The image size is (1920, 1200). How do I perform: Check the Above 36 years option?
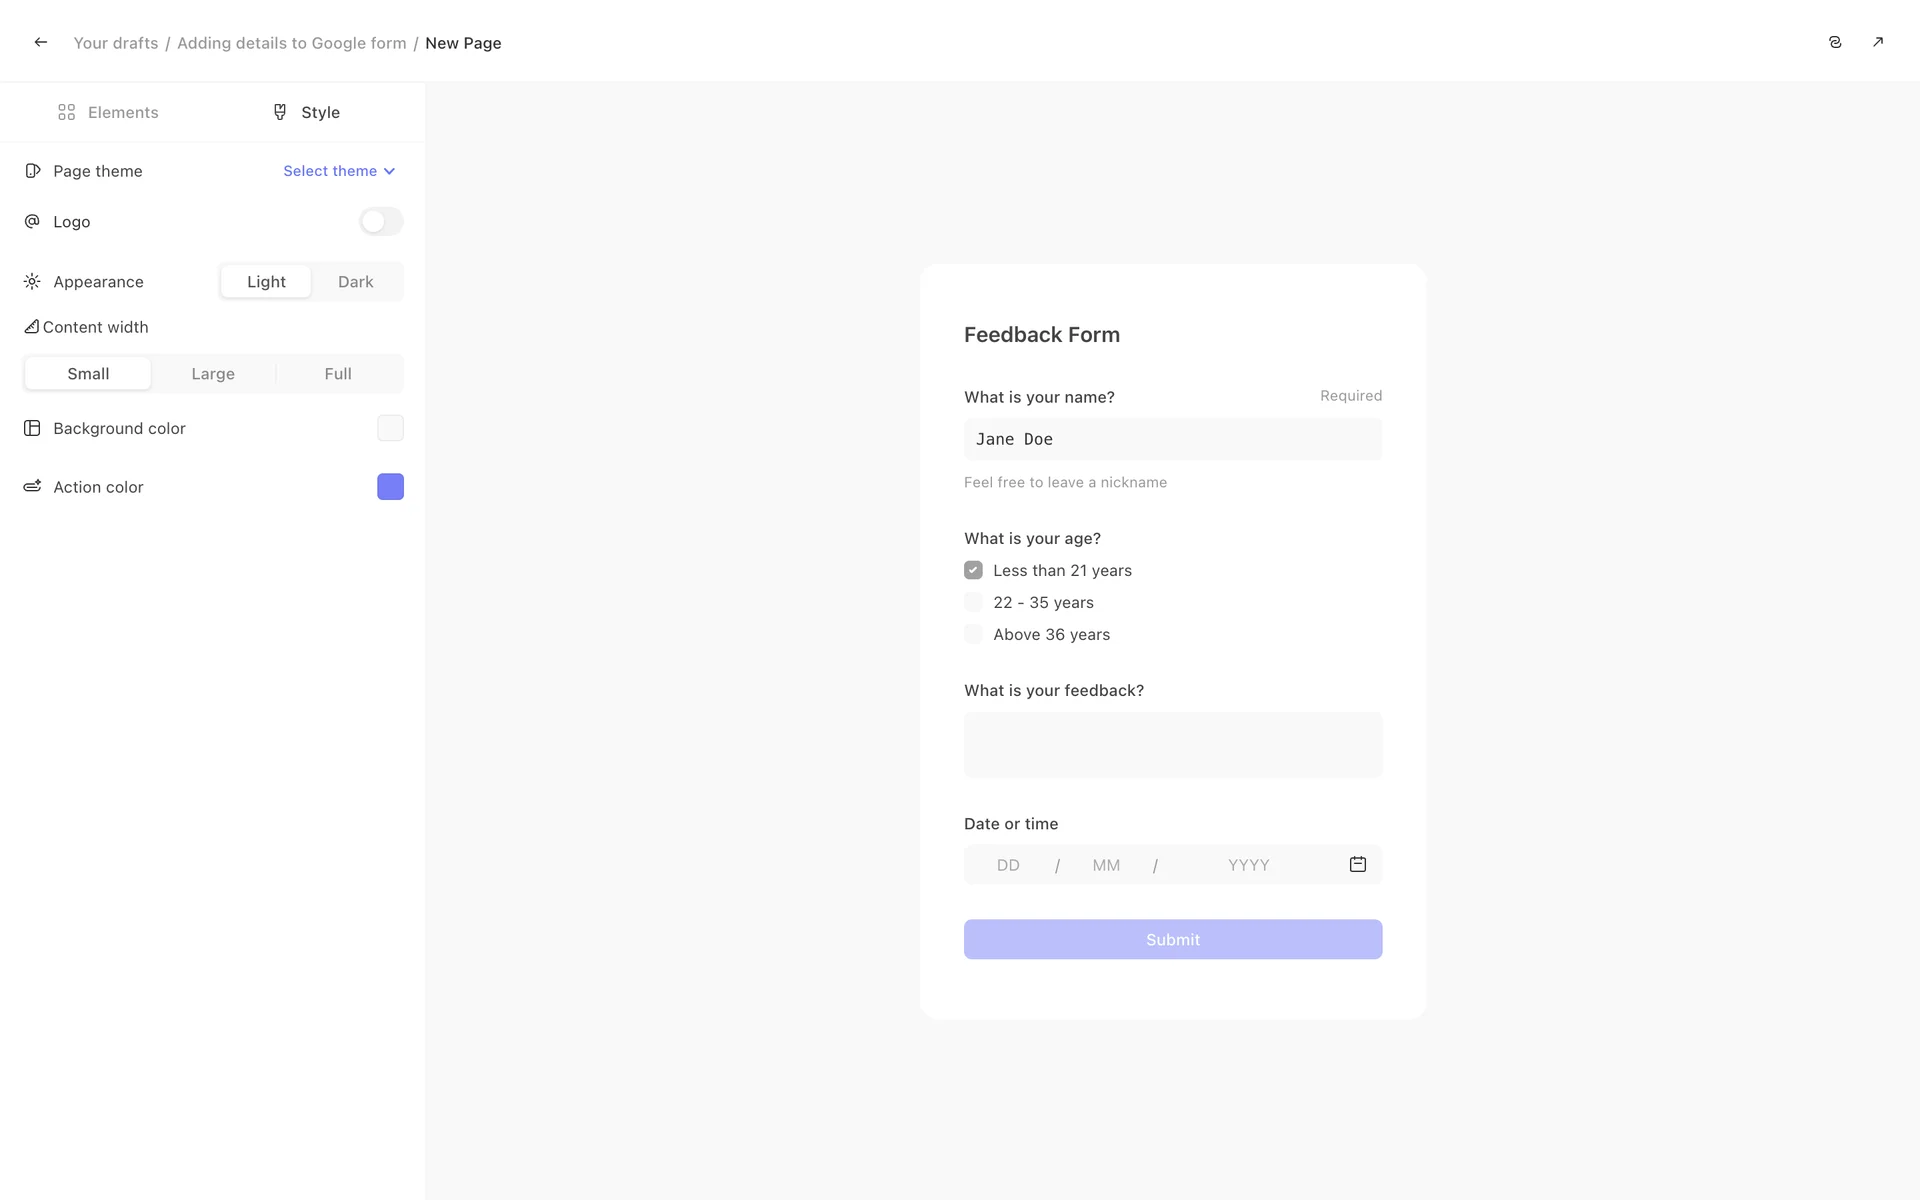click(973, 634)
